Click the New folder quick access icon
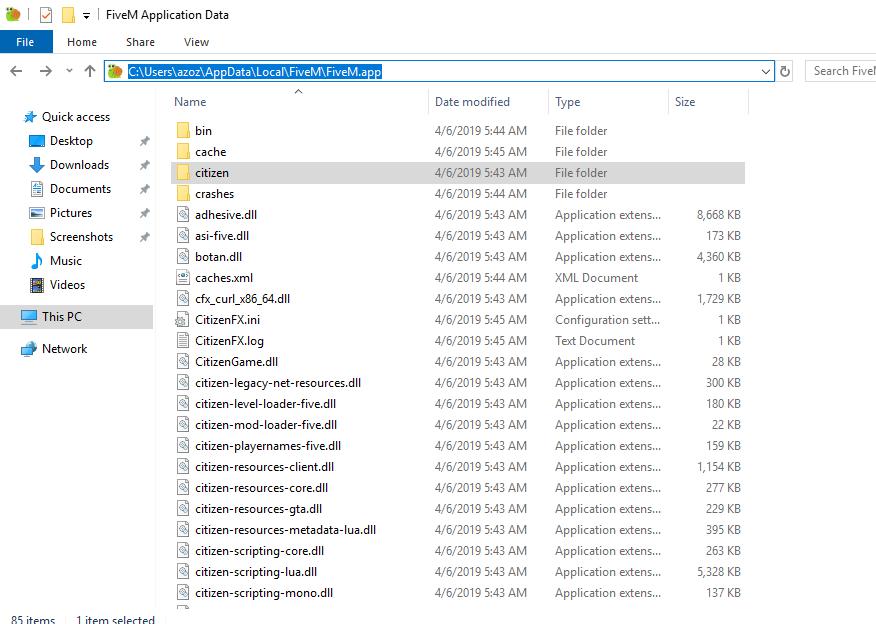The image size is (876, 624). click(68, 15)
